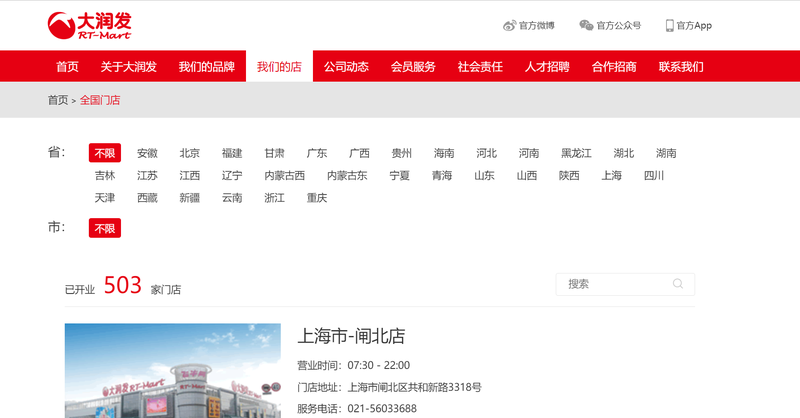The width and height of the screenshot is (800, 418).
Task: Filter stores by 广西
Action: coord(359,153)
